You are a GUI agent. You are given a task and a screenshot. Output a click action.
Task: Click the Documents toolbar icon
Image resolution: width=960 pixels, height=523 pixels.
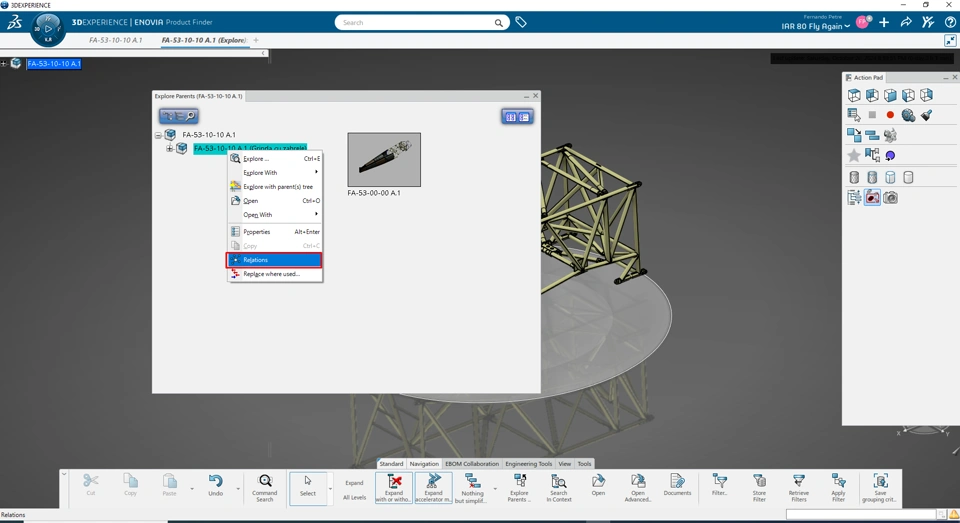(677, 485)
